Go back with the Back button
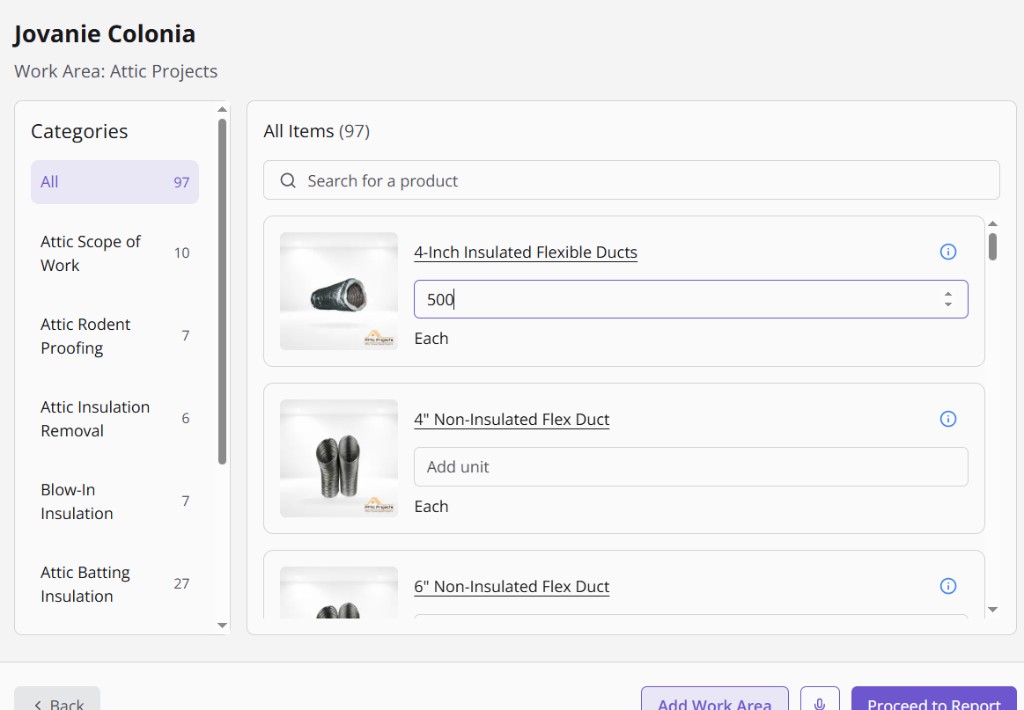The image size is (1024, 710). (x=57, y=701)
